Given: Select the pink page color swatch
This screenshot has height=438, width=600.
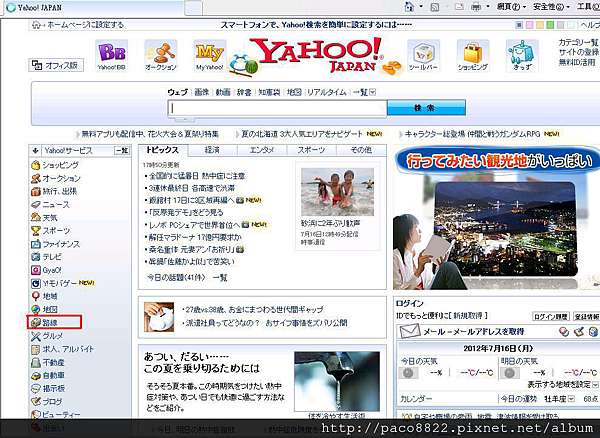Looking at the screenshot, I should [x=530, y=25].
